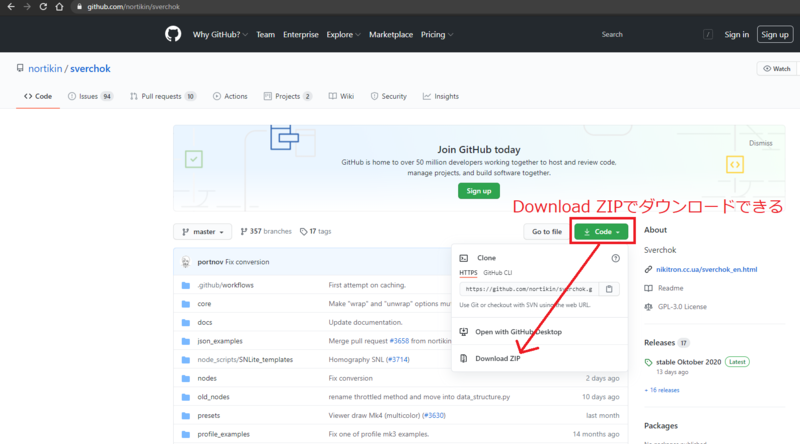
Task: Open the presets folder
Action: tap(209, 415)
